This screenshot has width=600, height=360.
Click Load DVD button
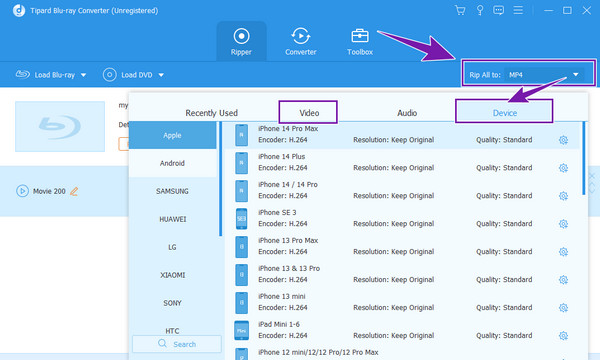coord(127,75)
